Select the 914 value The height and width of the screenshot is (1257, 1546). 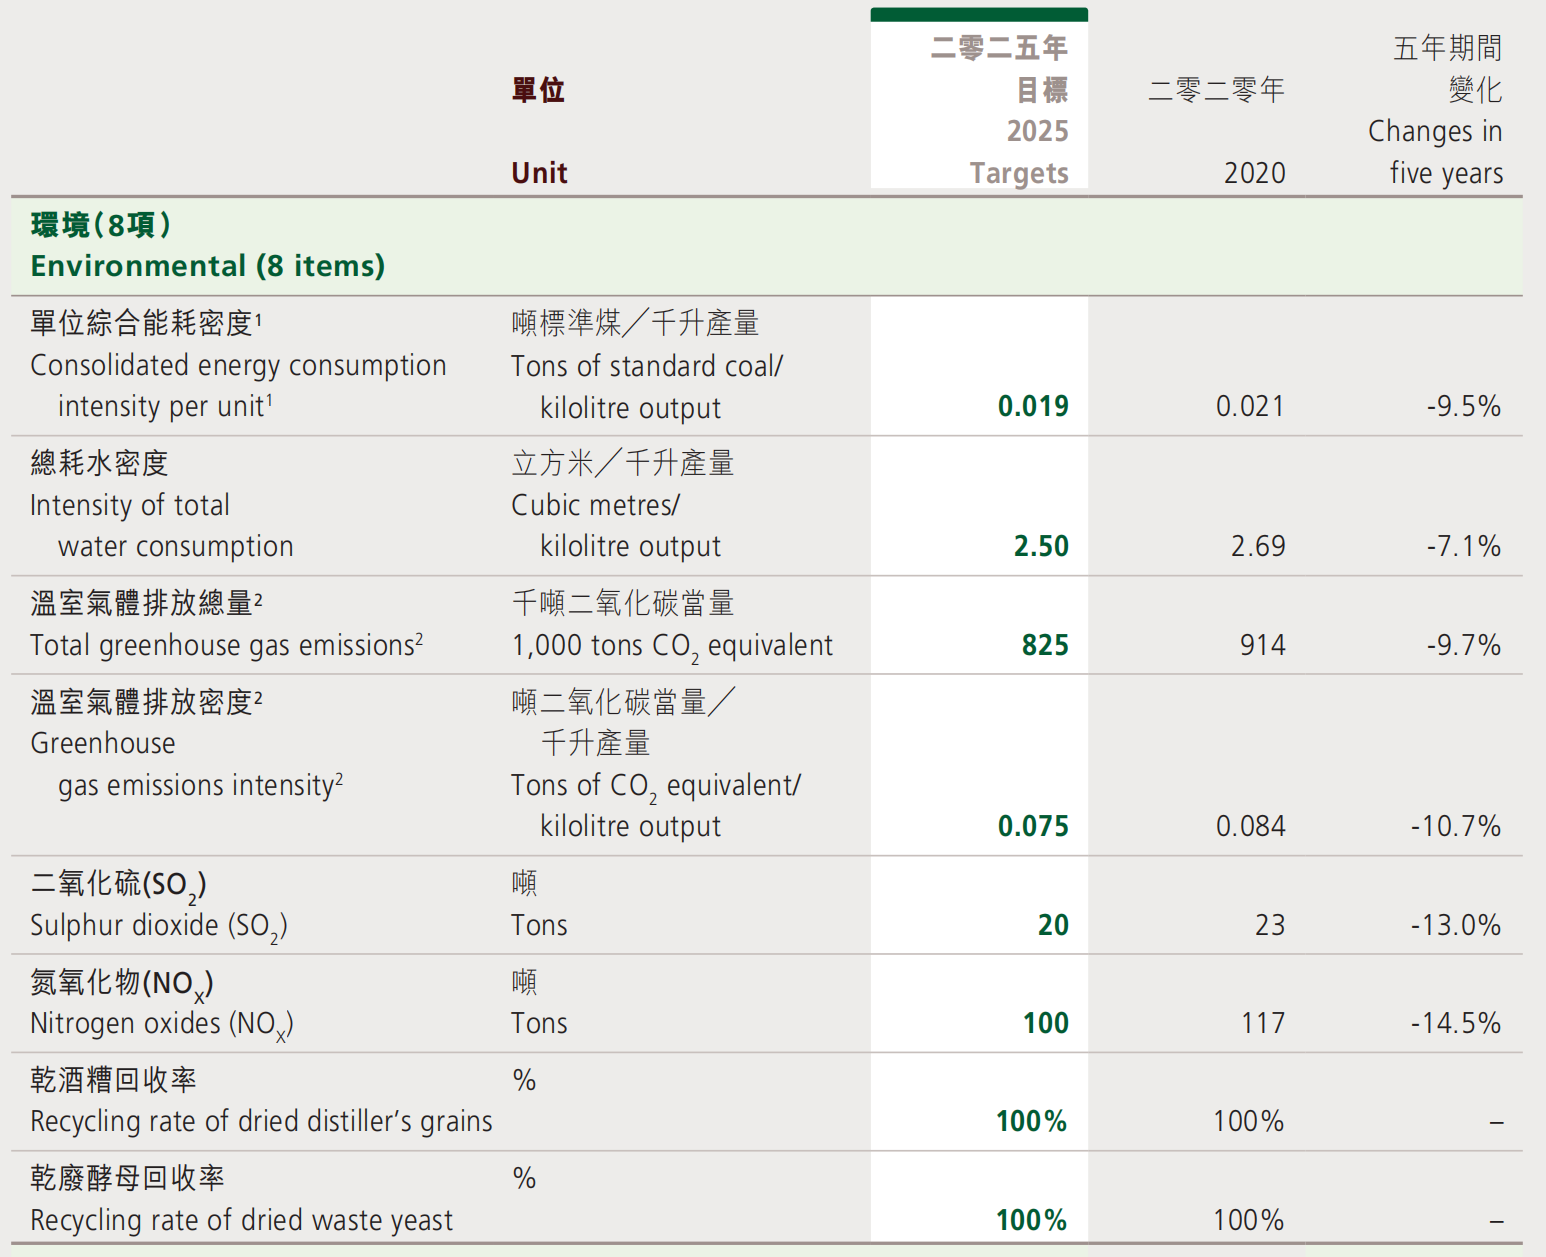1263,645
